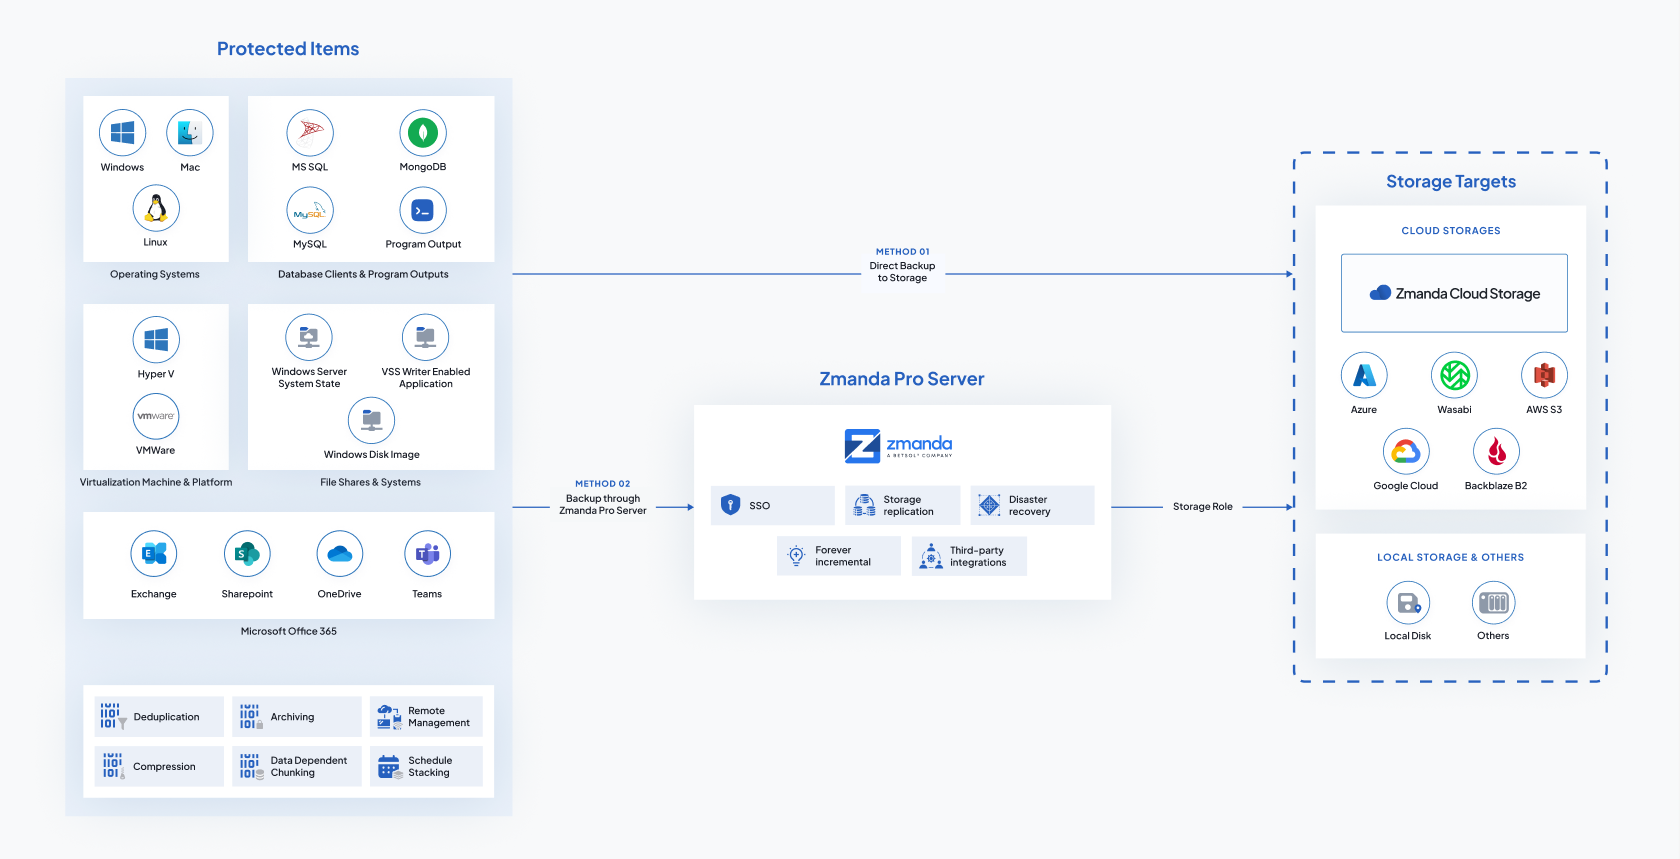Viewport: 1680px width, 859px height.
Task: Select the "Direct Backup to Storage" text
Action: pyautogui.click(x=903, y=272)
